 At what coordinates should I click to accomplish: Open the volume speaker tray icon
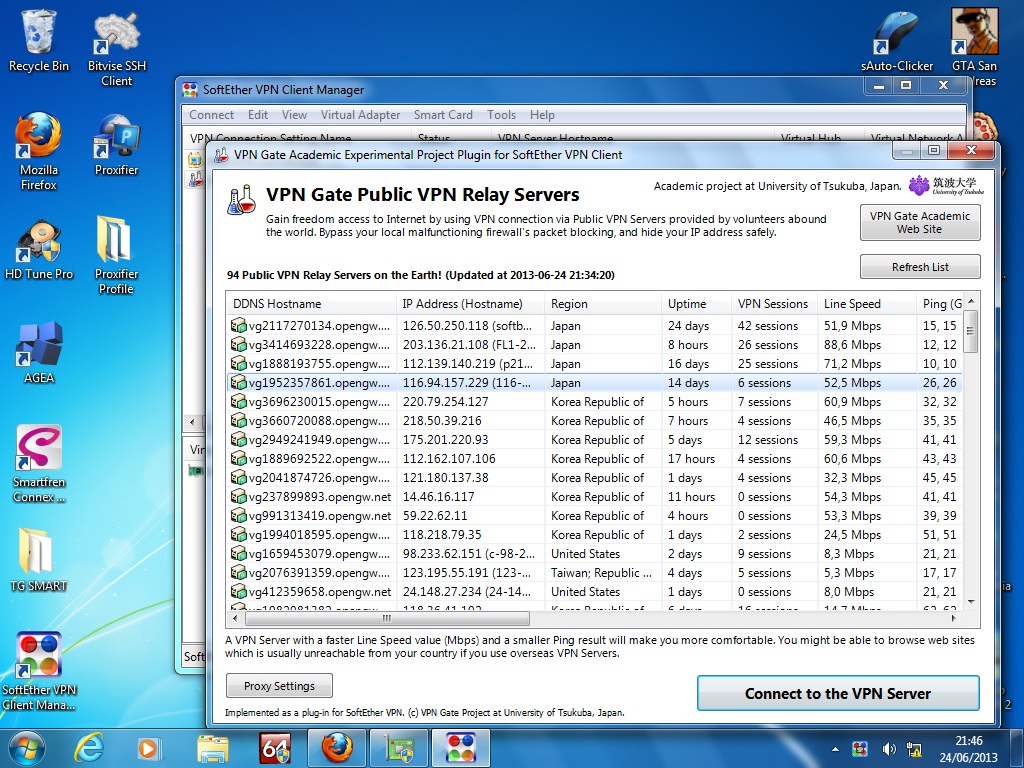click(889, 749)
